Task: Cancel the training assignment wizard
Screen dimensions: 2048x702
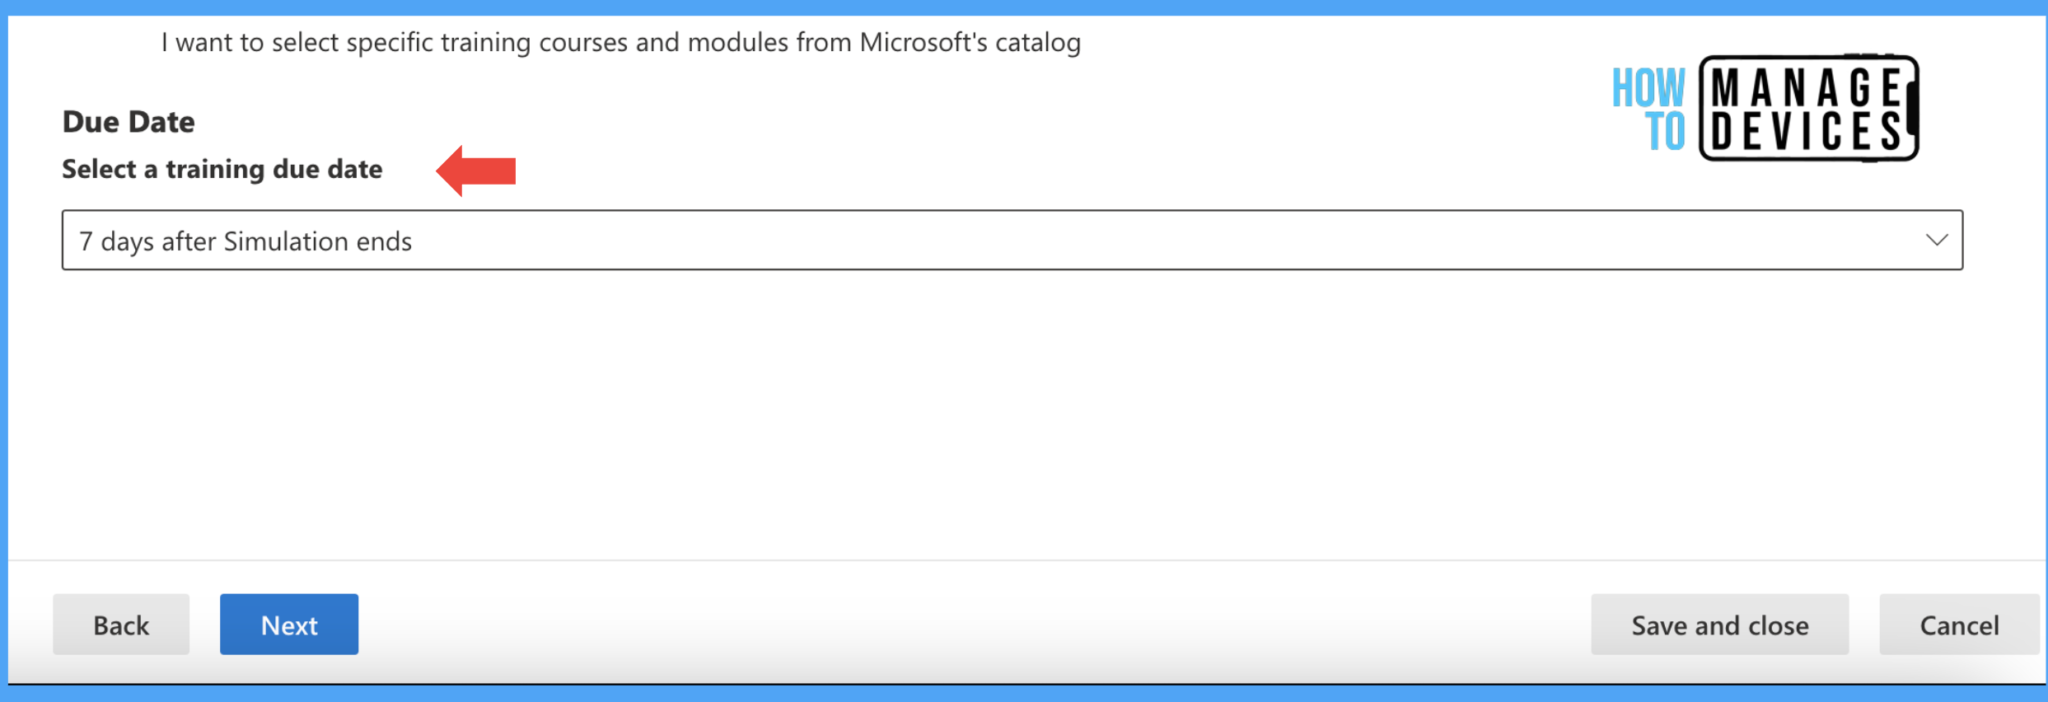Action: 1958,624
